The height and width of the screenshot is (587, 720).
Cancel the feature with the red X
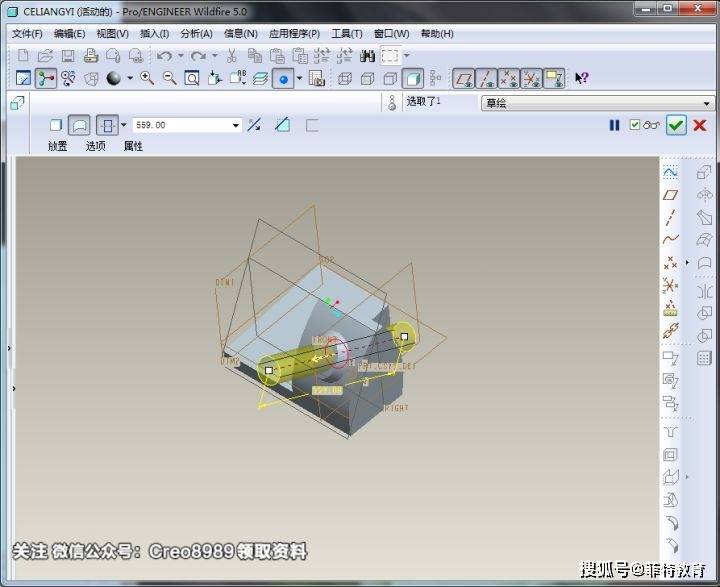pyautogui.click(x=700, y=125)
